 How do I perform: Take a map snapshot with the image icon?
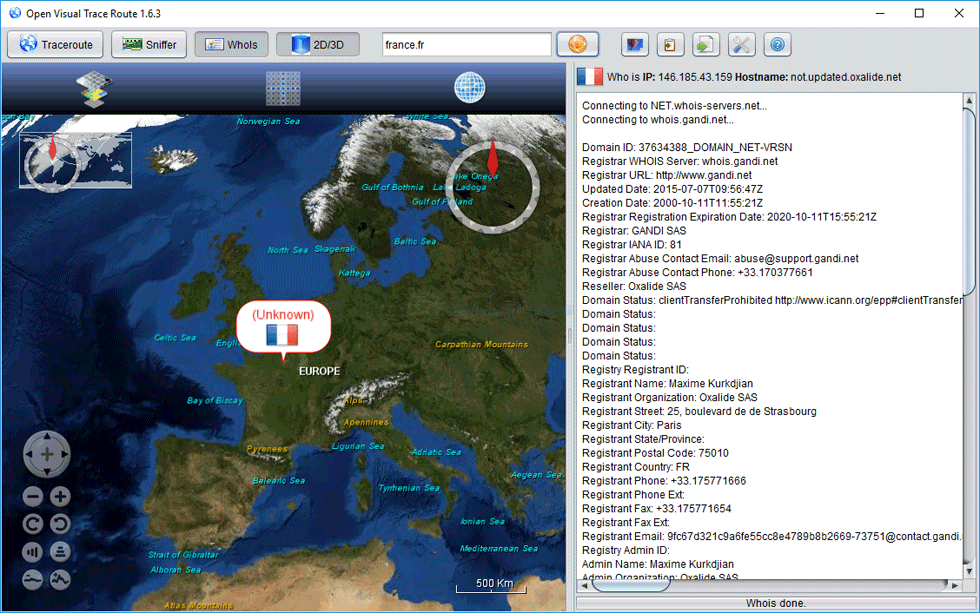point(634,44)
